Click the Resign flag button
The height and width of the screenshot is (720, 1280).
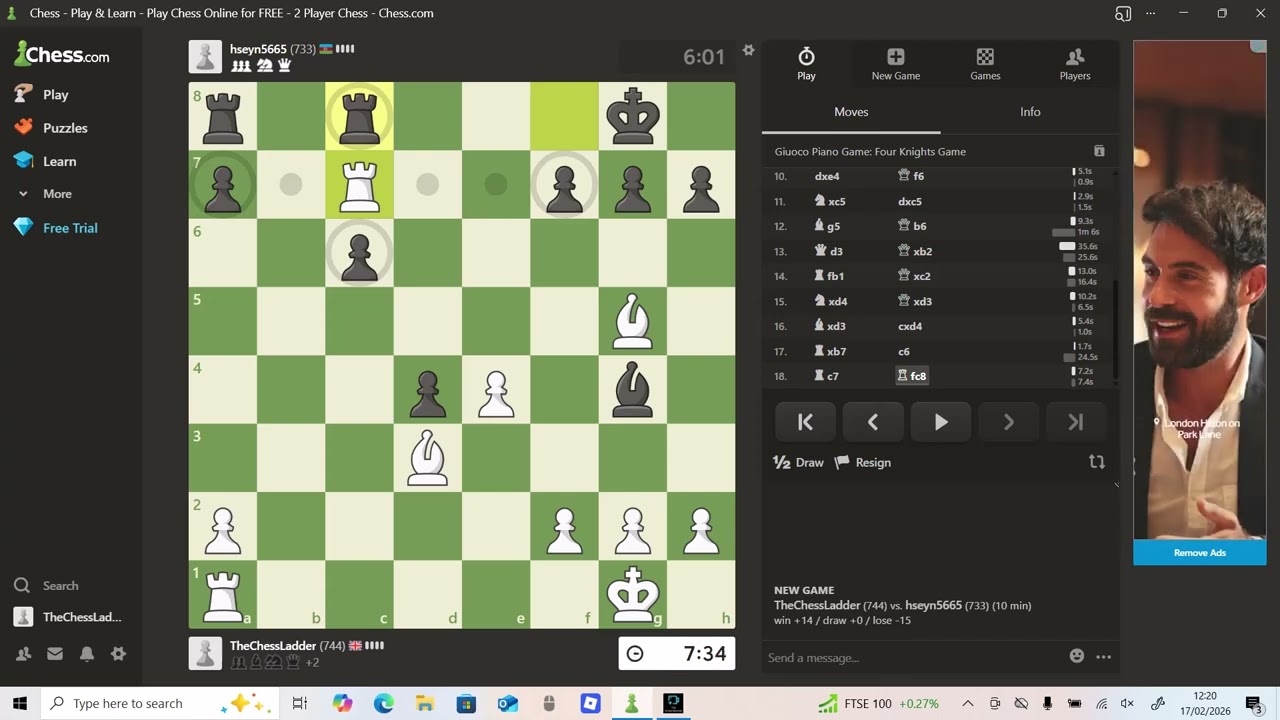[862, 463]
